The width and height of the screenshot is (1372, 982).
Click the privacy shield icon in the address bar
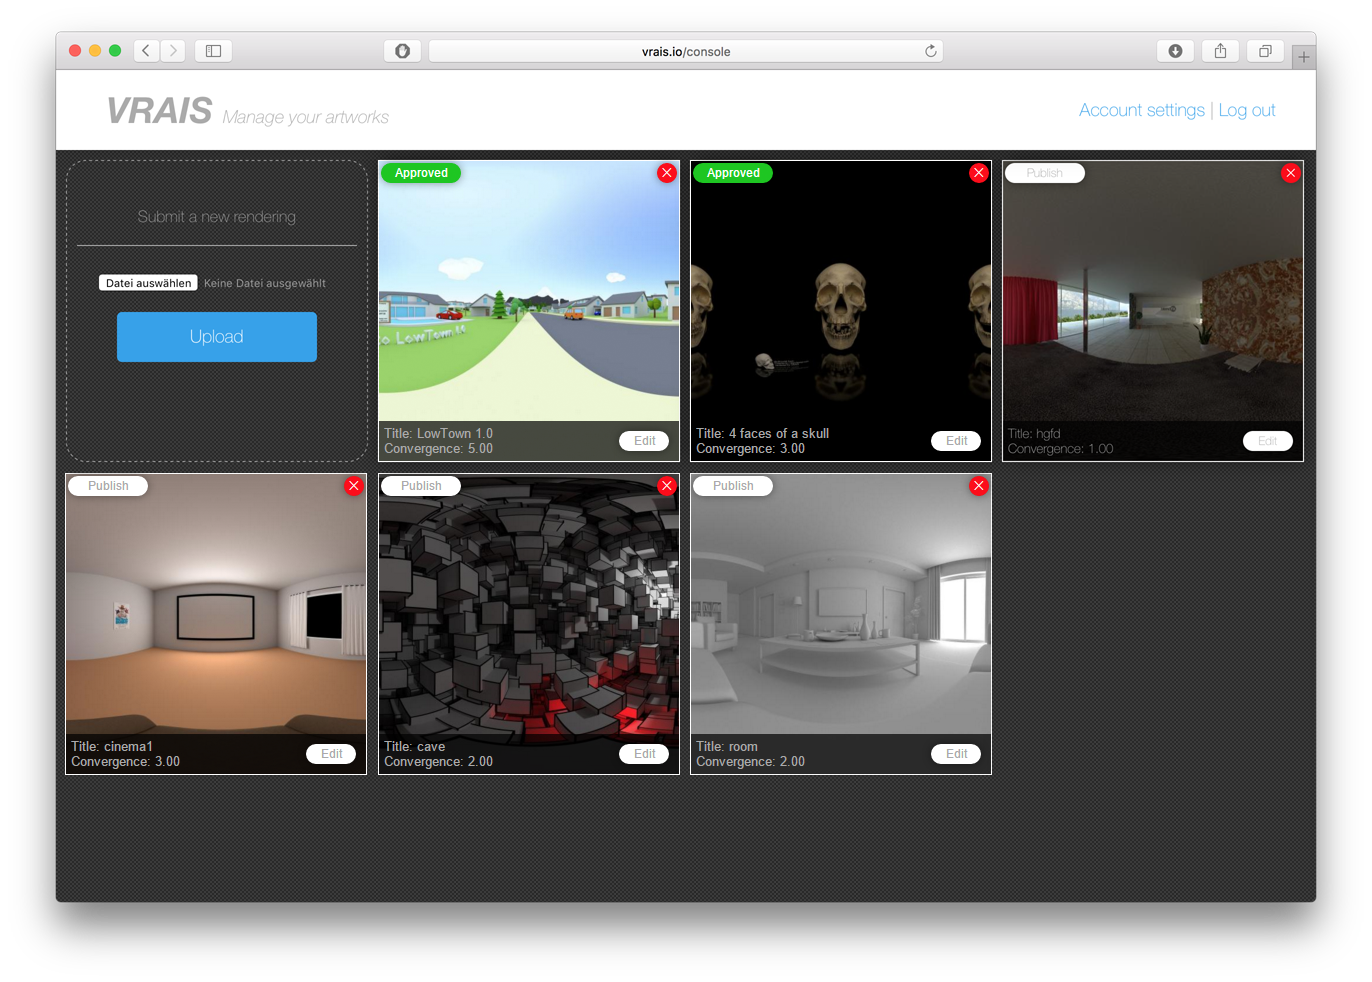[402, 50]
